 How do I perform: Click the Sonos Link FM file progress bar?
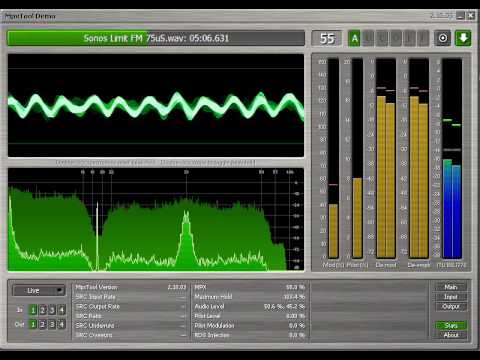[x=156, y=38]
